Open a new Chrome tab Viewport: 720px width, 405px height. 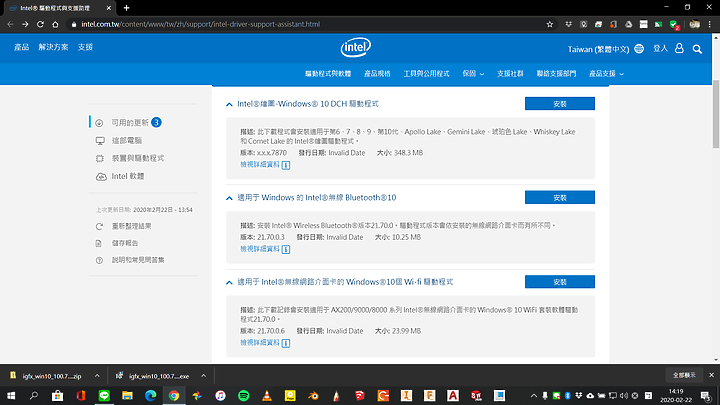click(126, 8)
